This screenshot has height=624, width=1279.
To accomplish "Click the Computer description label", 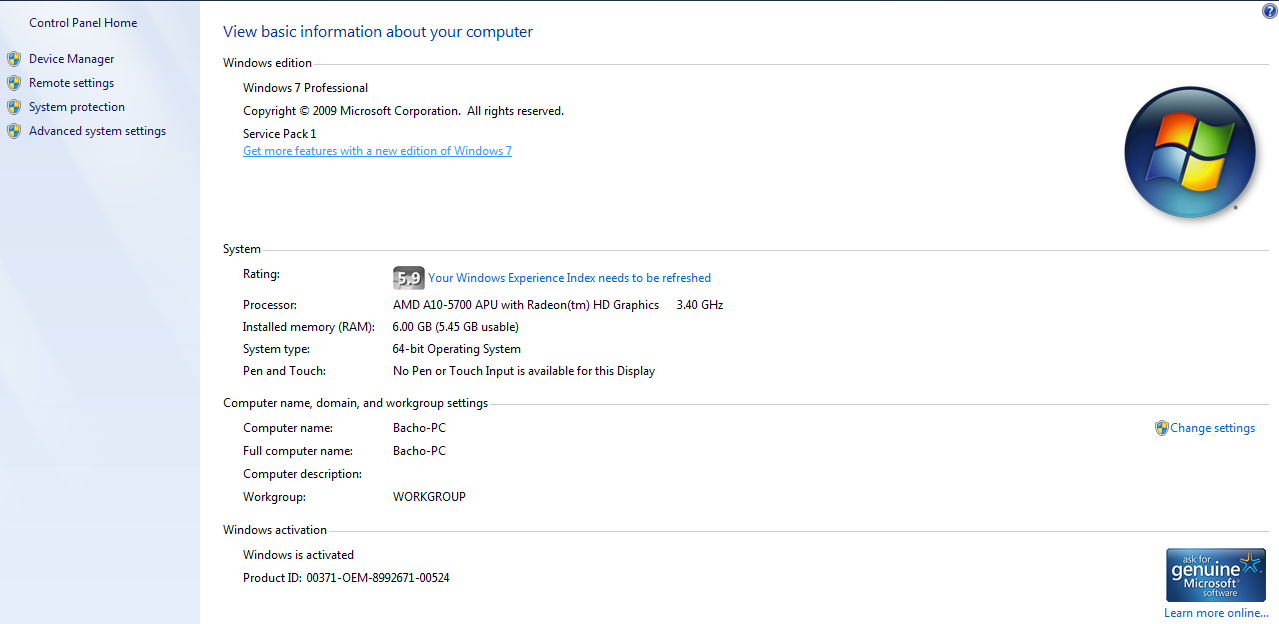I will 302,474.
